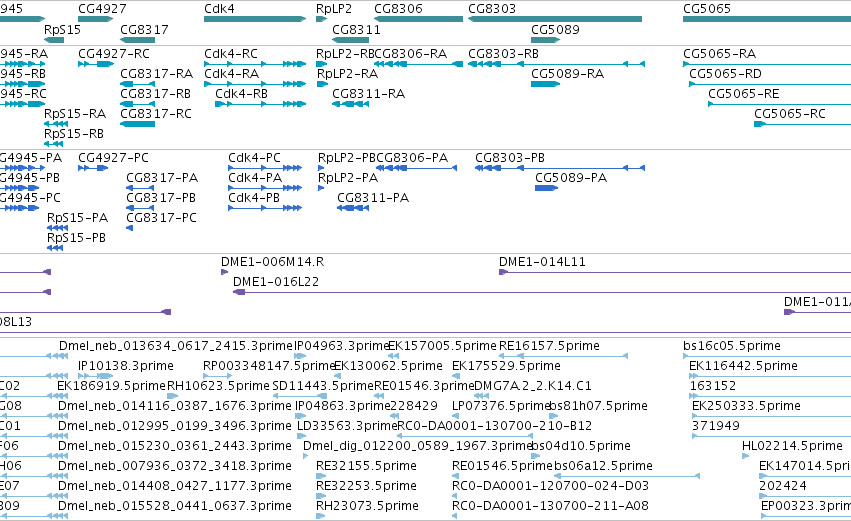
Task: Click BAC end DME1-006M14.R
Action: pos(272,262)
